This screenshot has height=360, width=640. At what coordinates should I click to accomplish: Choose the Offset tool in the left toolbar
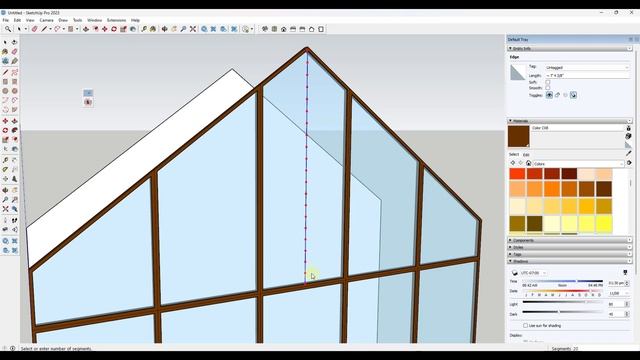(x=14, y=140)
